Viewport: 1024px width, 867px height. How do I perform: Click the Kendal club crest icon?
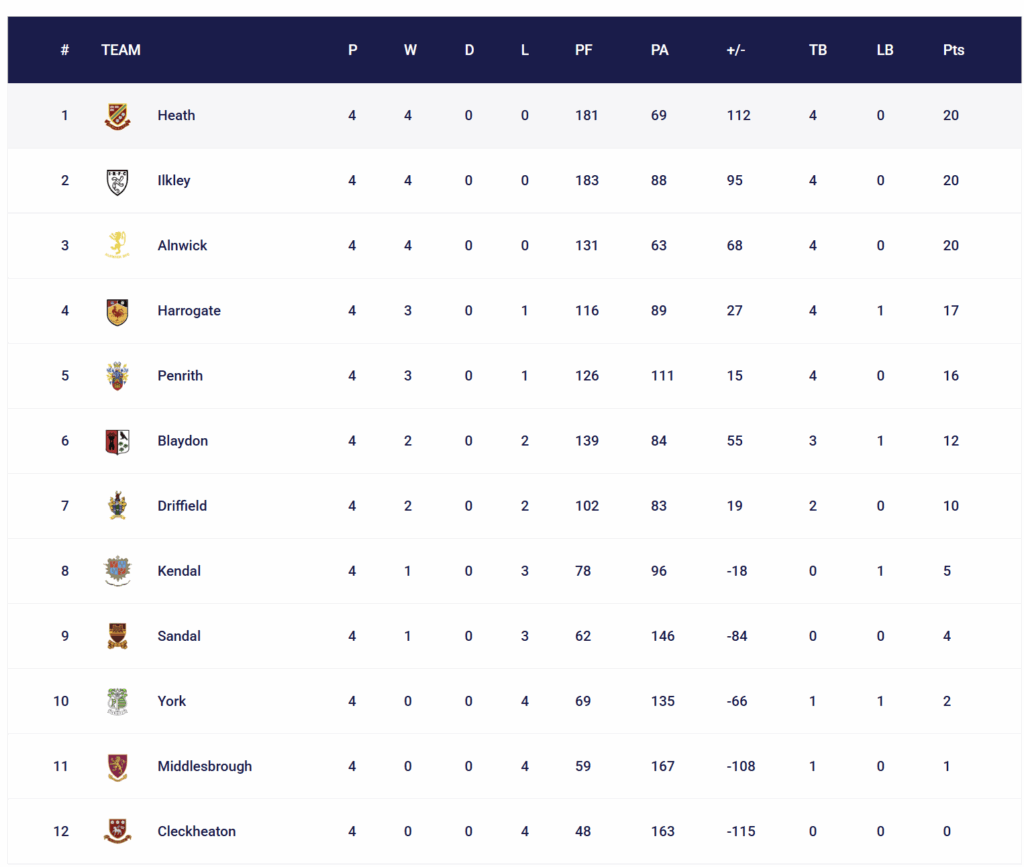(x=117, y=571)
